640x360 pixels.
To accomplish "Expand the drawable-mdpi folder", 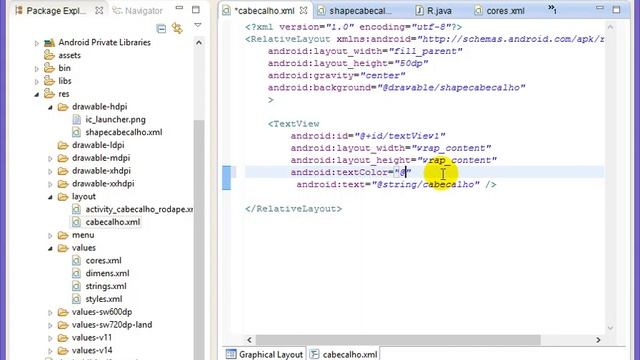I will 50,158.
